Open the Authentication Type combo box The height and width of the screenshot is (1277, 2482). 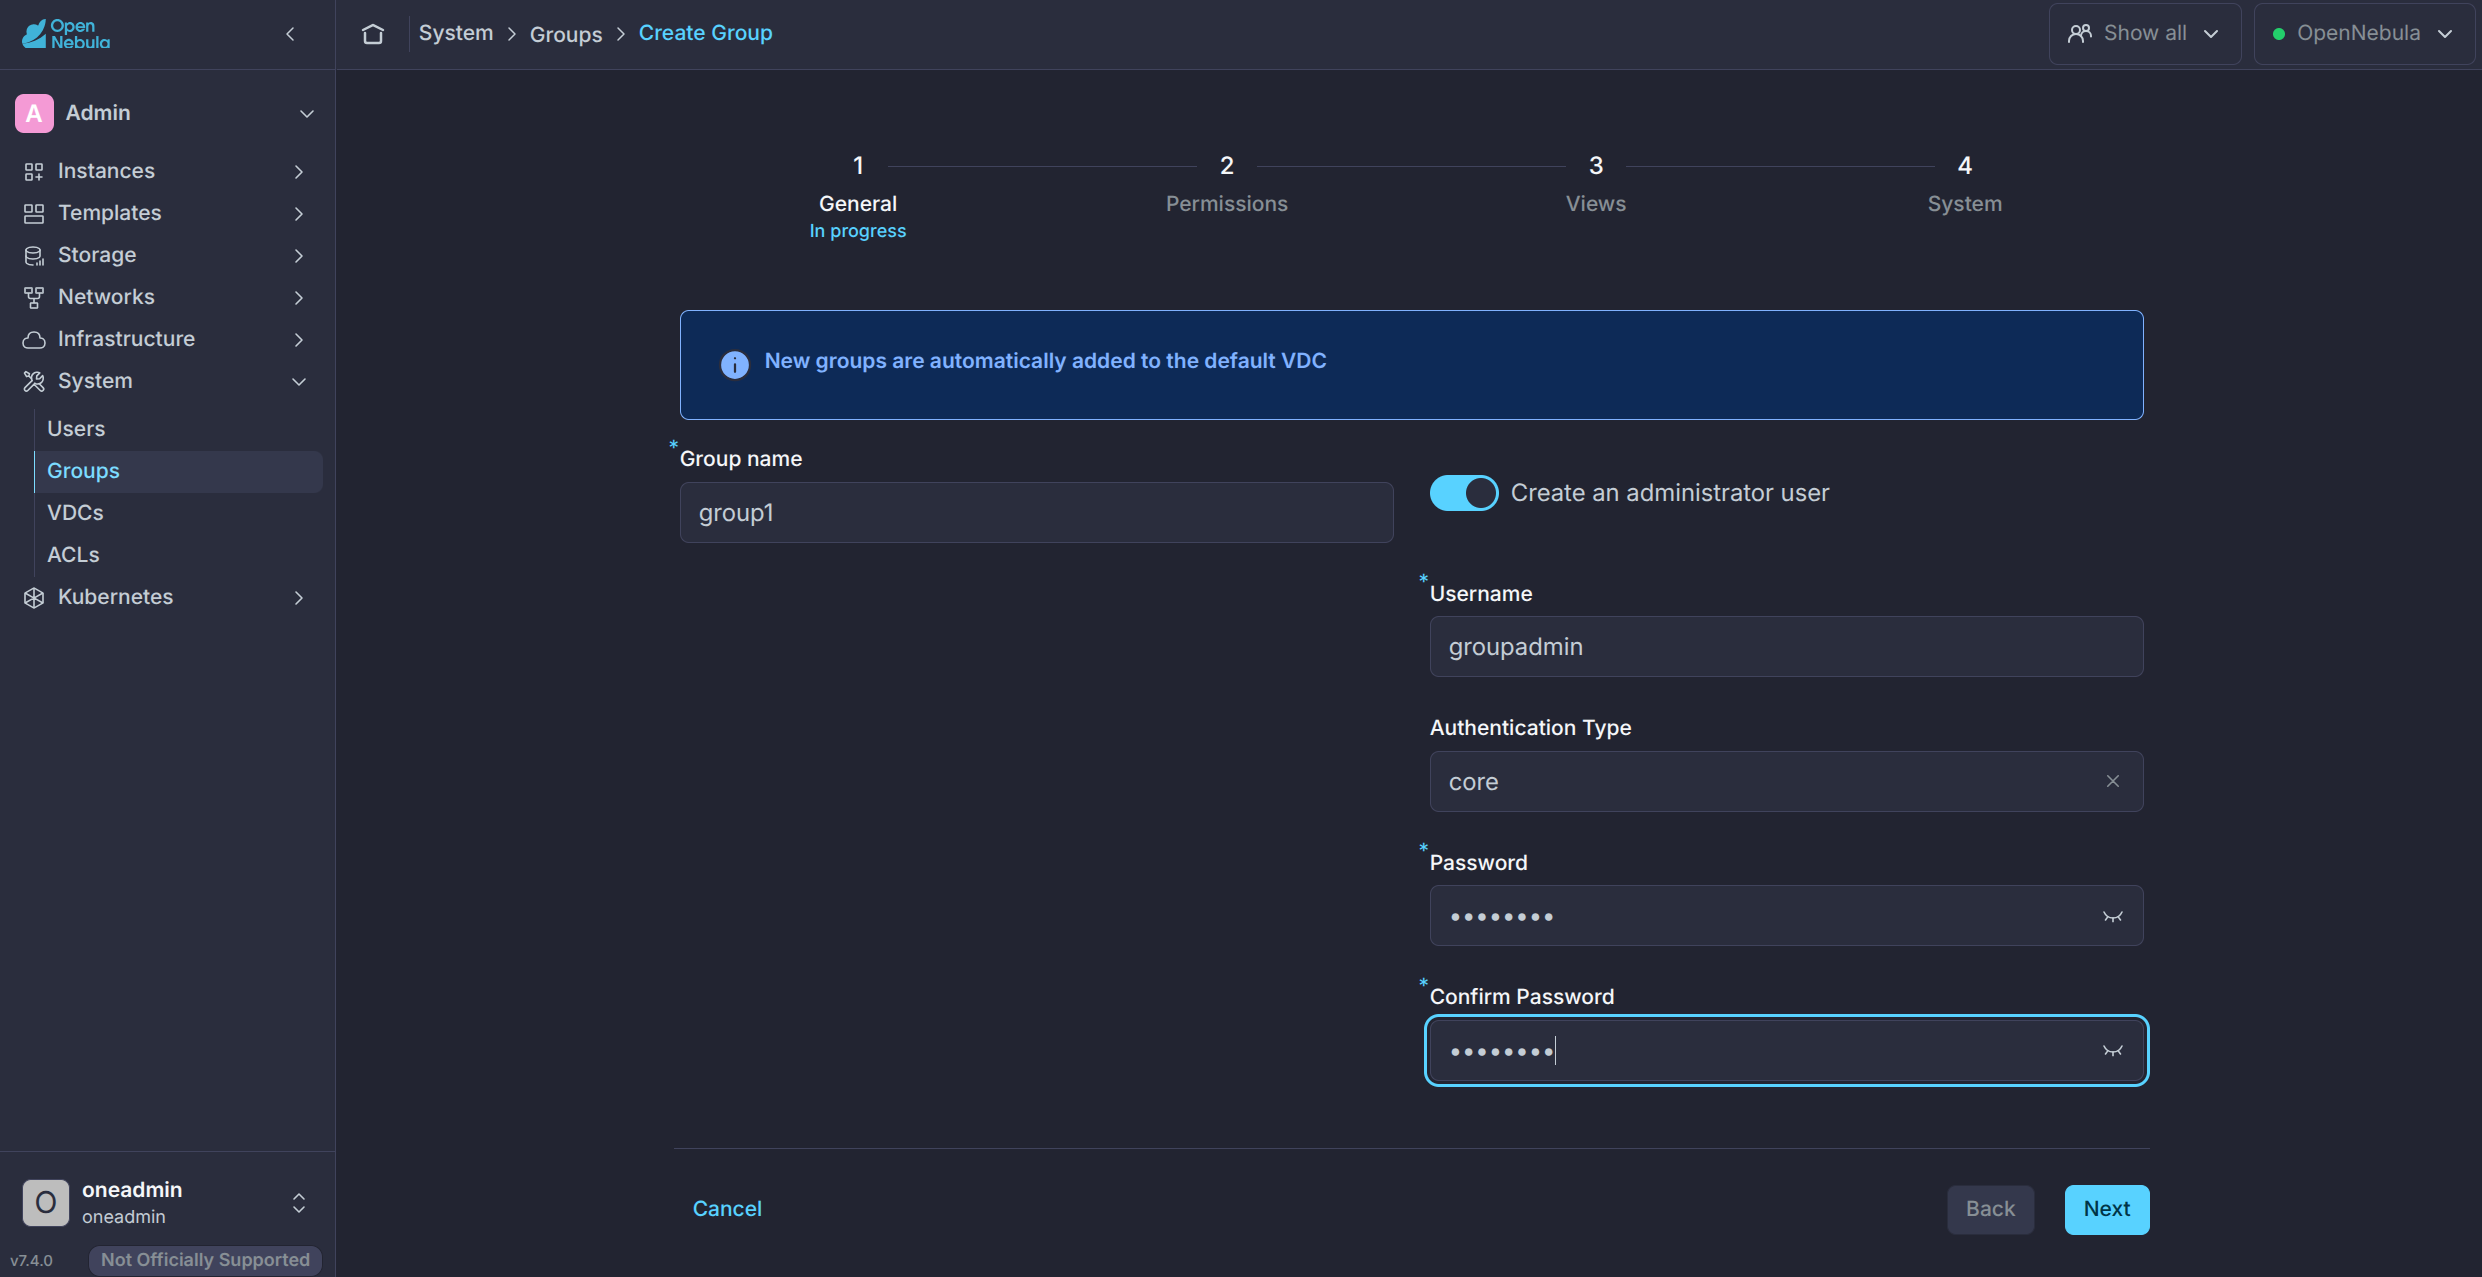[x=1786, y=781]
